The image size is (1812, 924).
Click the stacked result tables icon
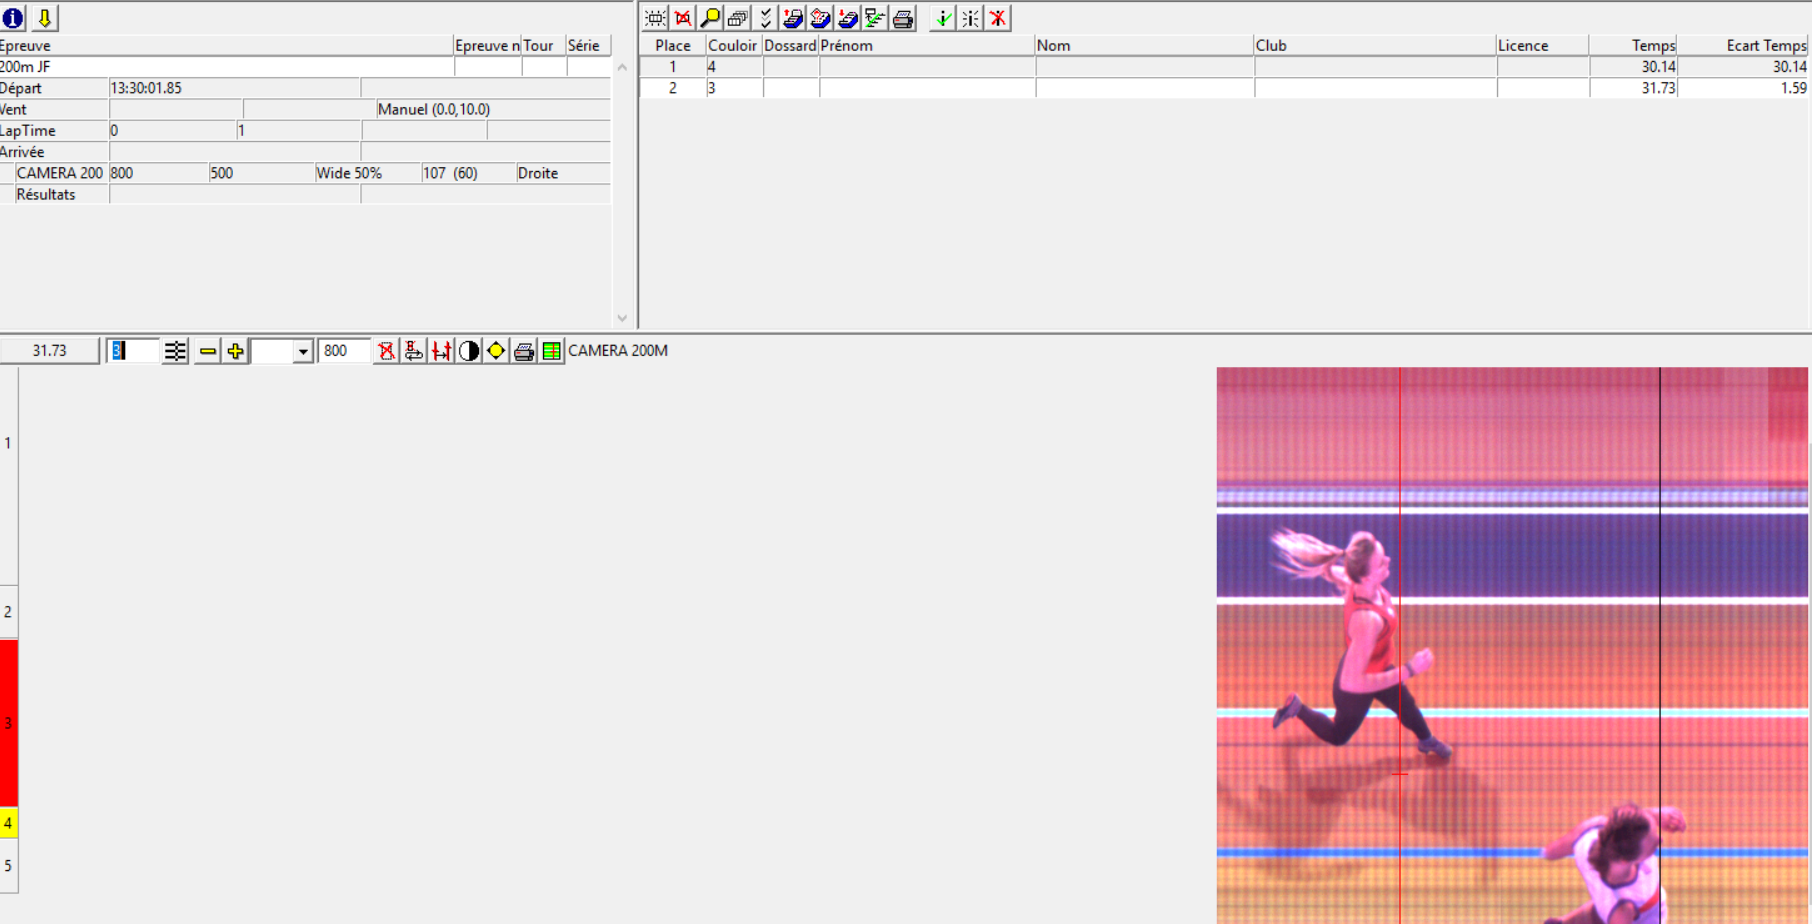(738, 18)
